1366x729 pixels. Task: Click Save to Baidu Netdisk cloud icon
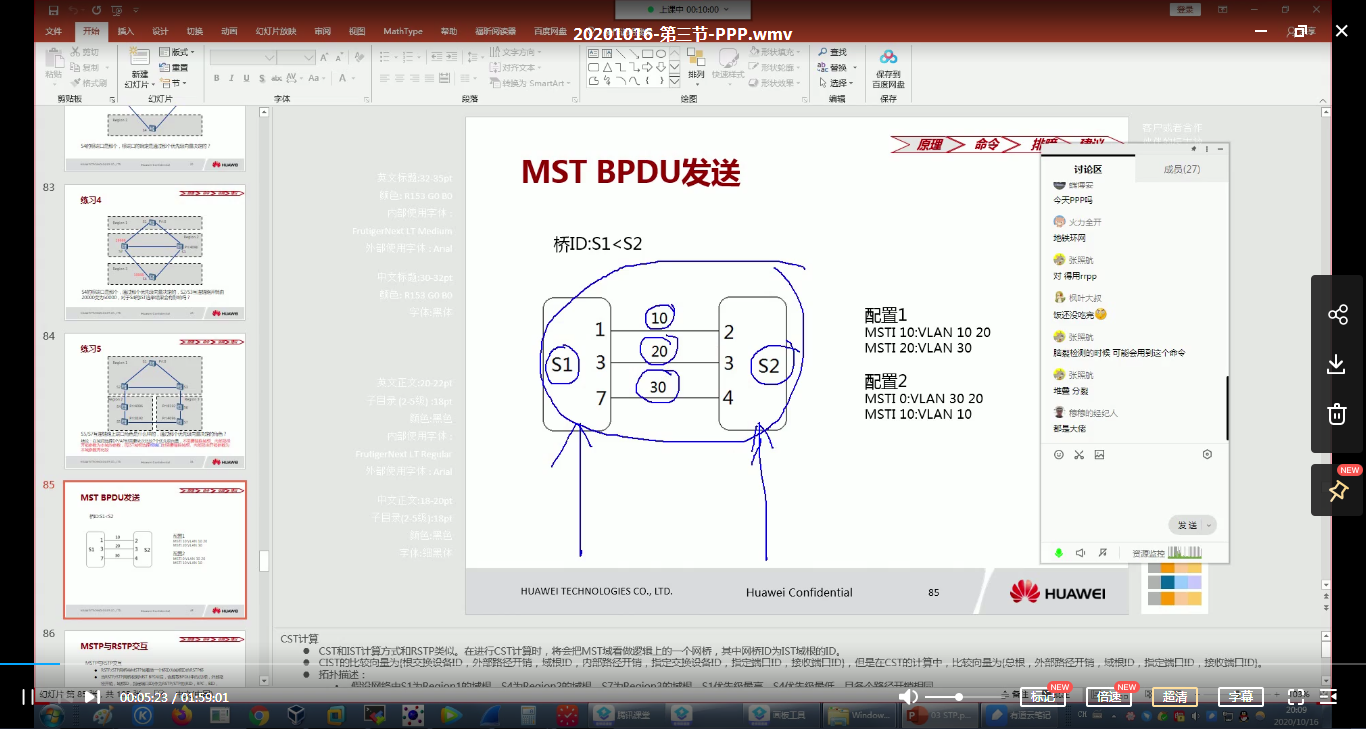click(888, 58)
